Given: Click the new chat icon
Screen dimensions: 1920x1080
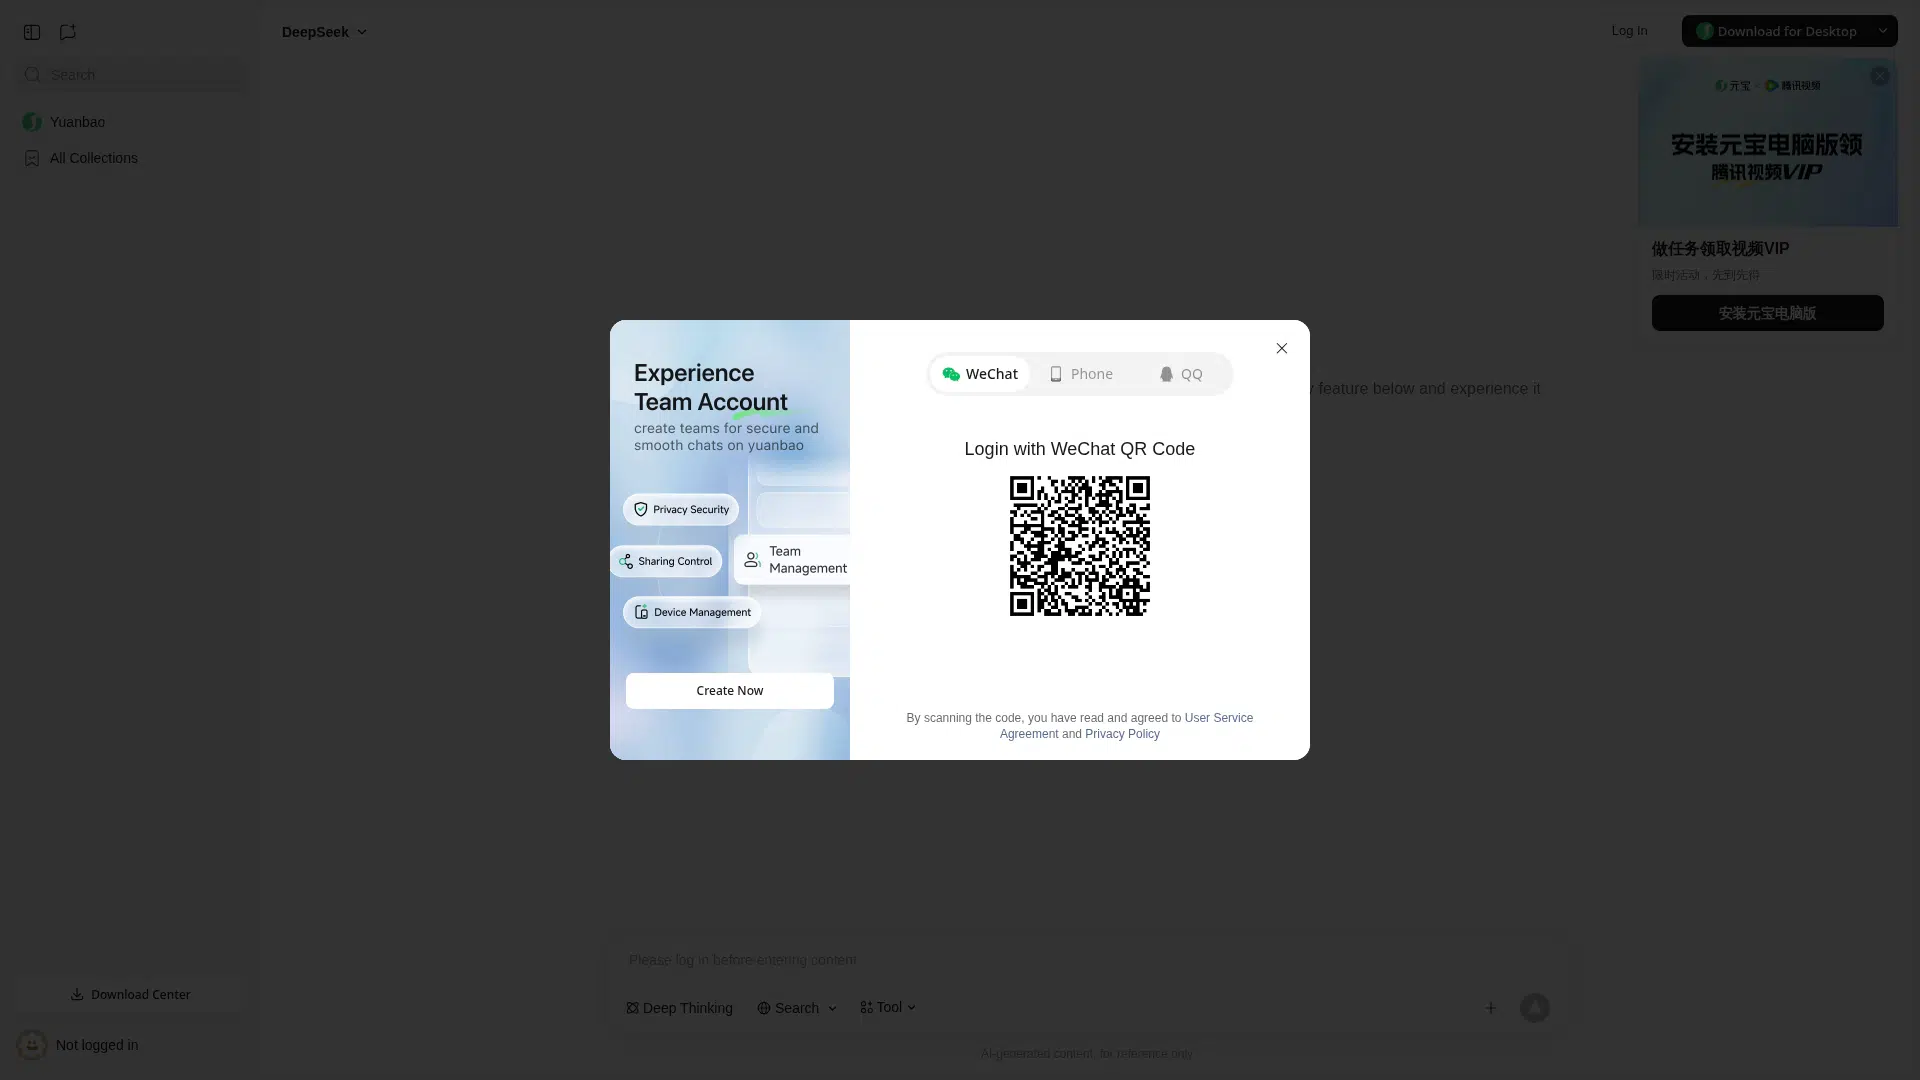Looking at the screenshot, I should click(x=68, y=32).
